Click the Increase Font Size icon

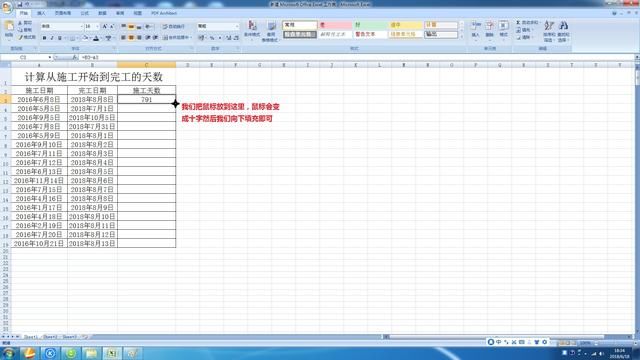click(x=104, y=27)
